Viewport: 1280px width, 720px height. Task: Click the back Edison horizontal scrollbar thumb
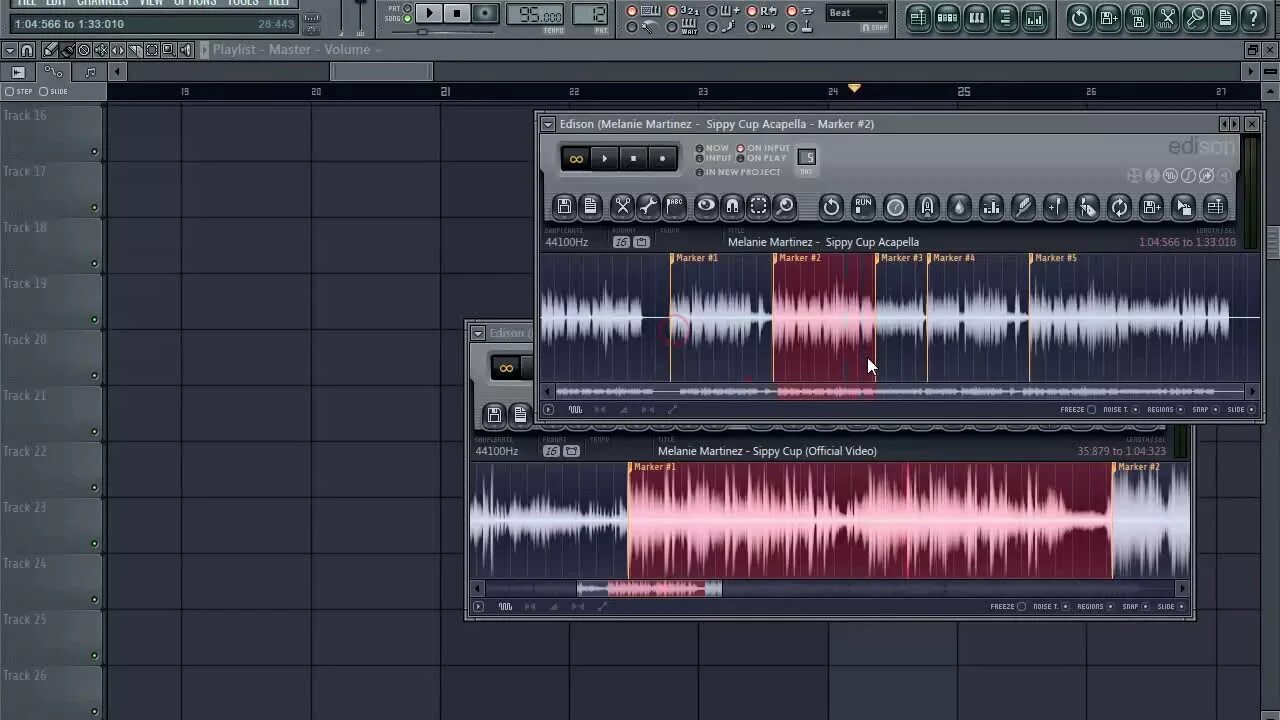pyautogui.click(x=649, y=590)
